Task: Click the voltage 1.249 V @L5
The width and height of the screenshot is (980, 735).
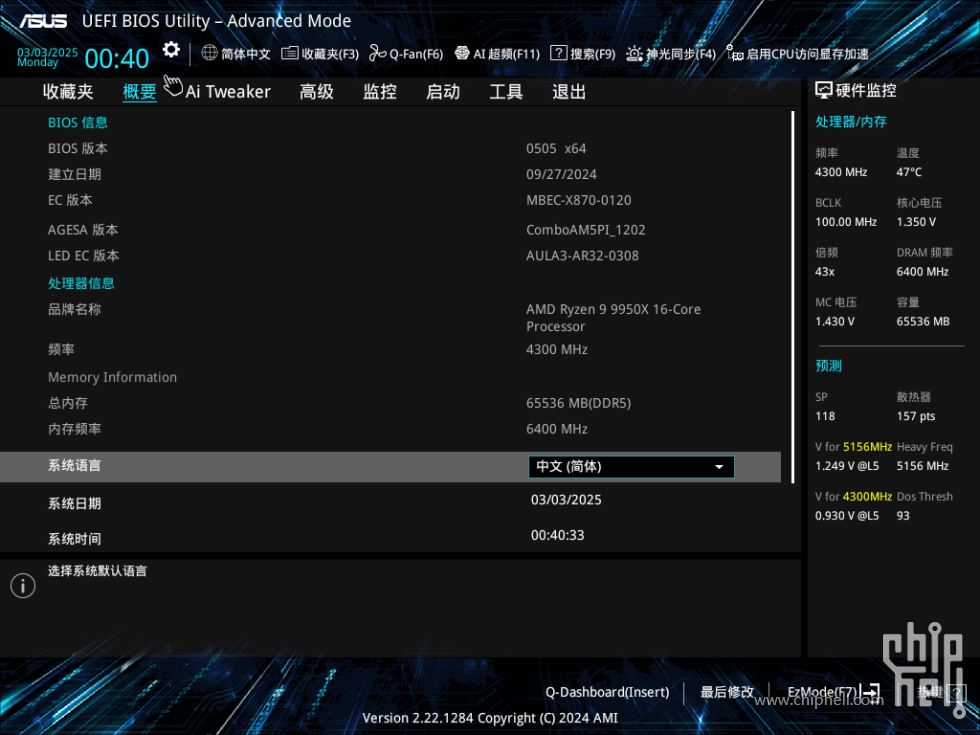Action: click(x=847, y=466)
